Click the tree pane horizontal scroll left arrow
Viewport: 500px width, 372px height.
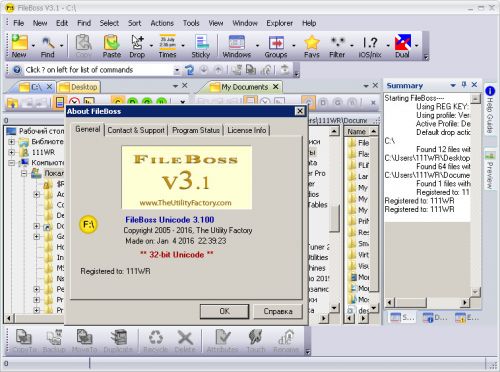[9, 318]
